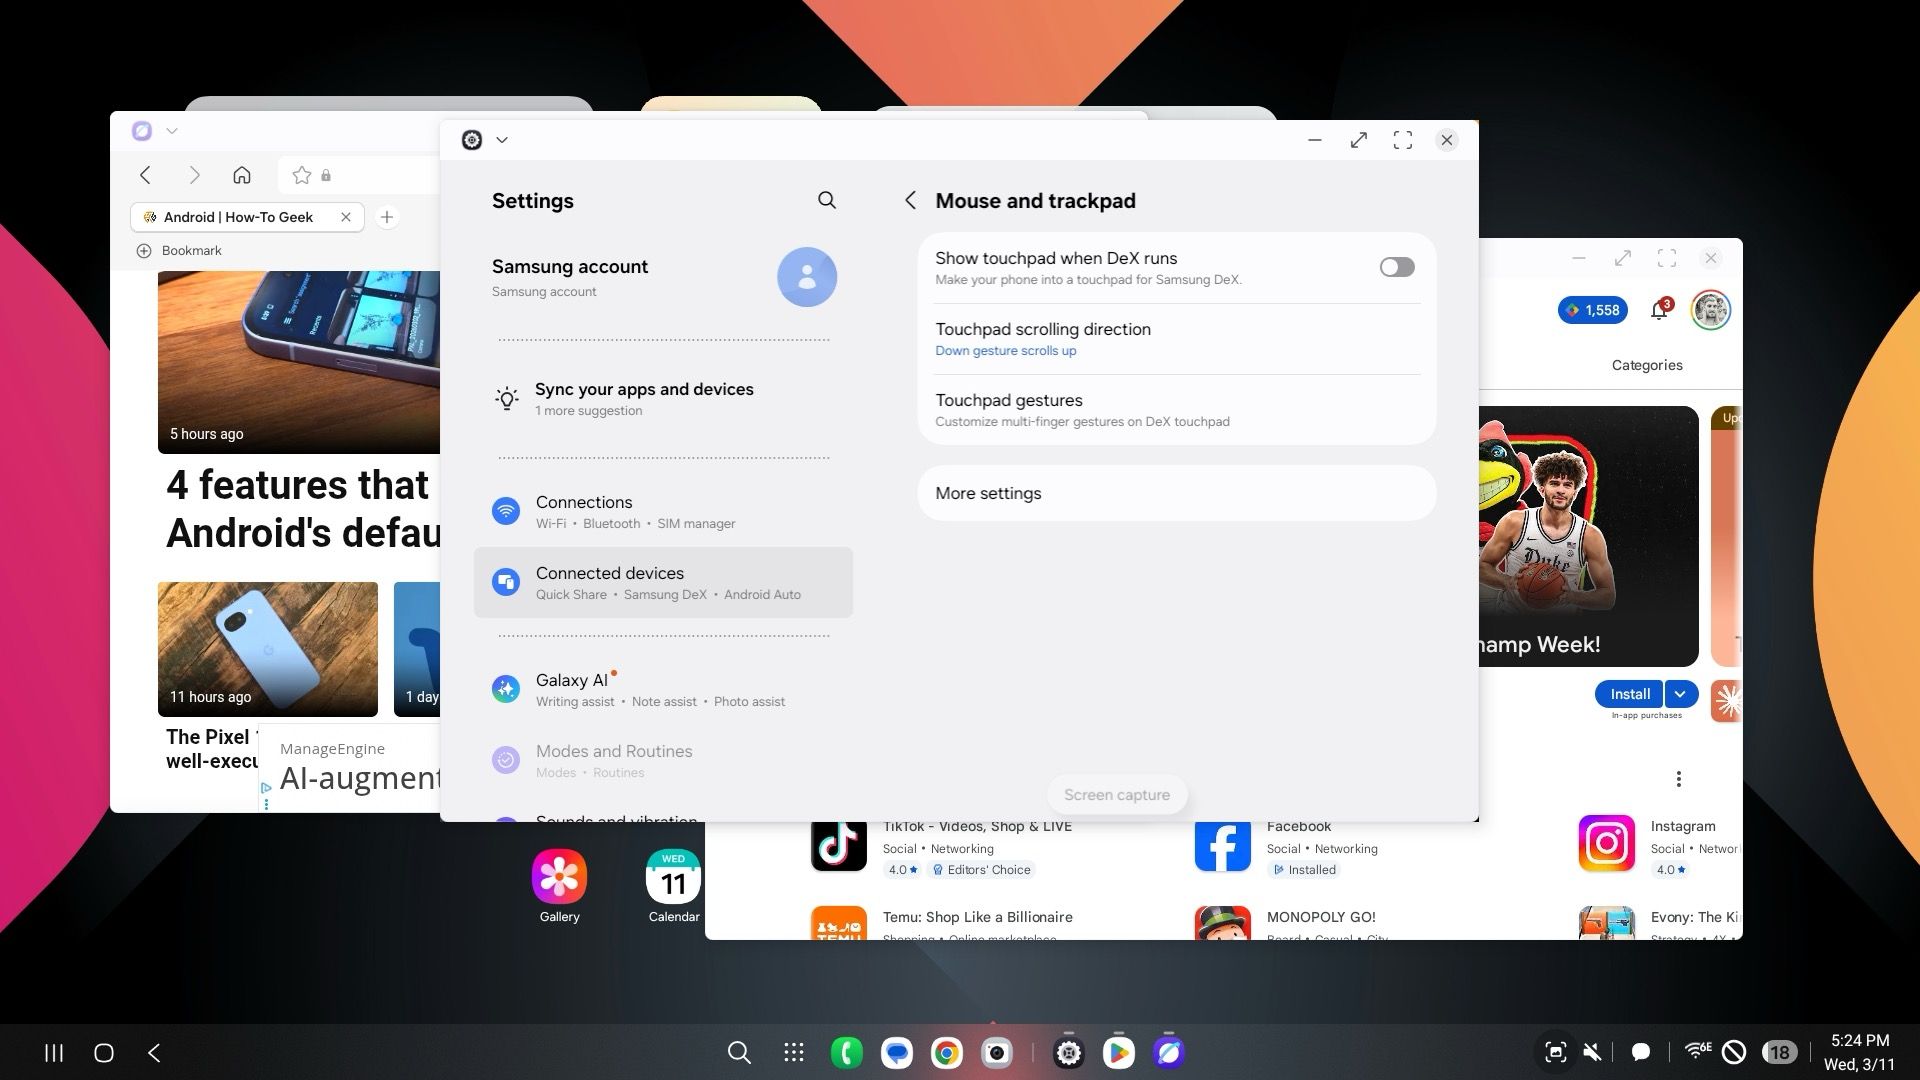Open Samsung account profile avatar
The image size is (1920, 1080).
(x=806, y=277)
